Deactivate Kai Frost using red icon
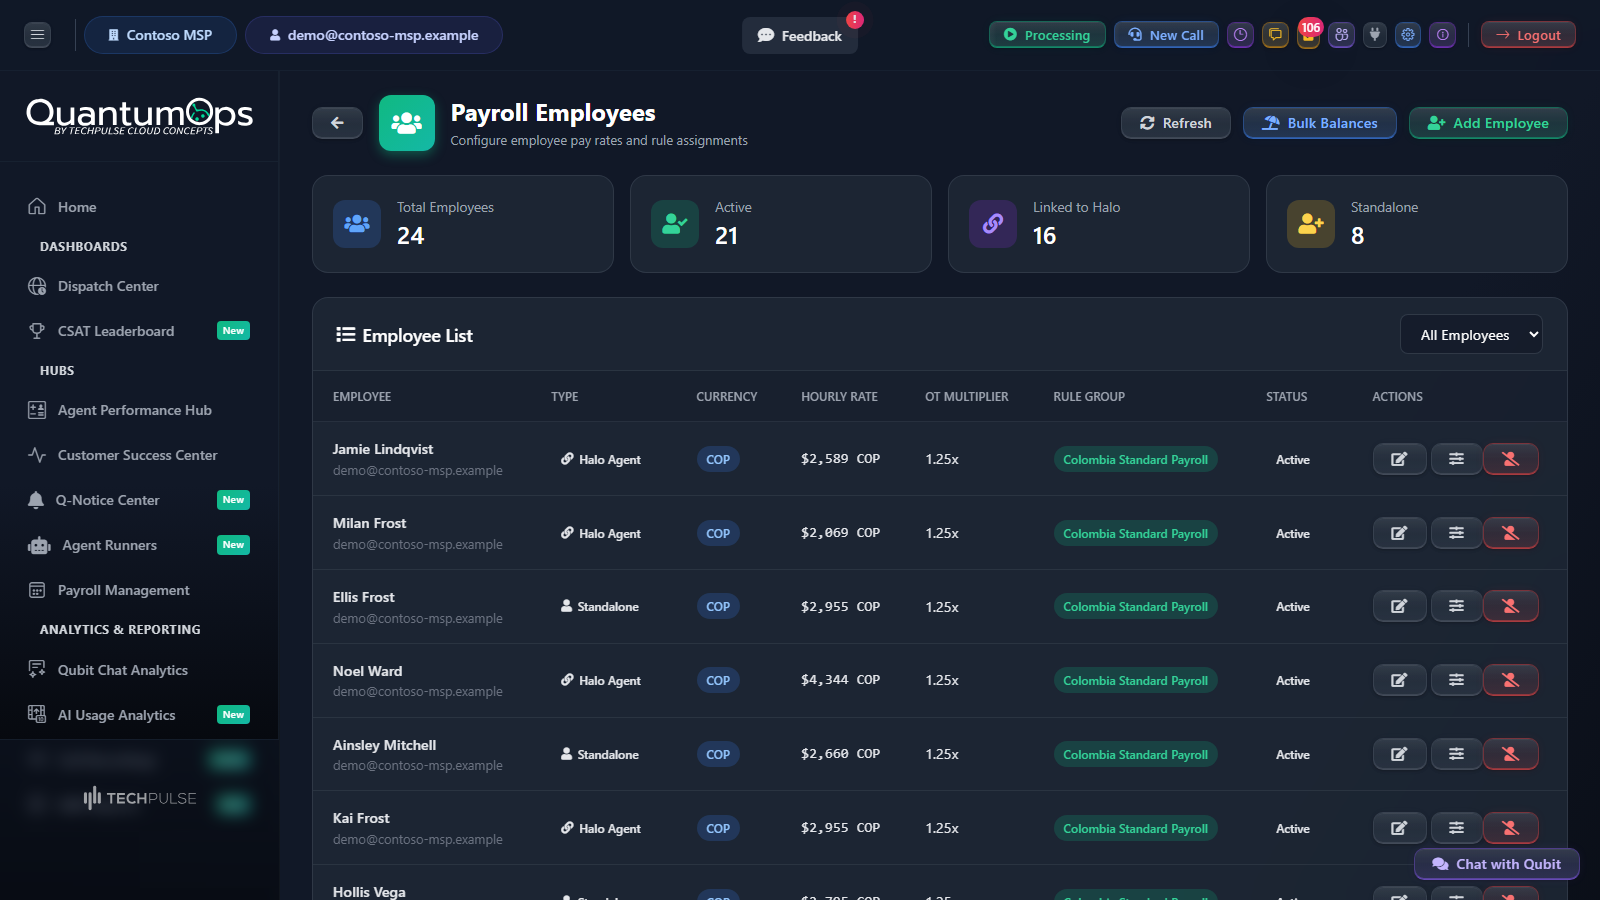The width and height of the screenshot is (1600, 900). (1511, 828)
